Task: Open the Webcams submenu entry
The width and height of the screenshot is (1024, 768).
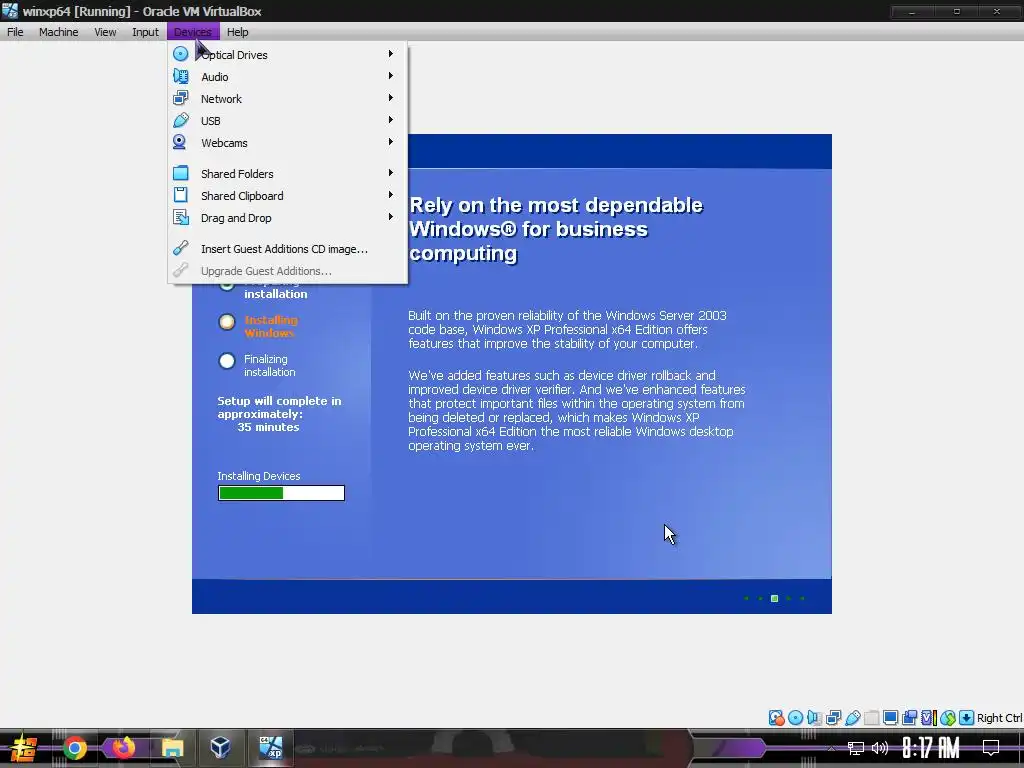Action: click(287, 142)
